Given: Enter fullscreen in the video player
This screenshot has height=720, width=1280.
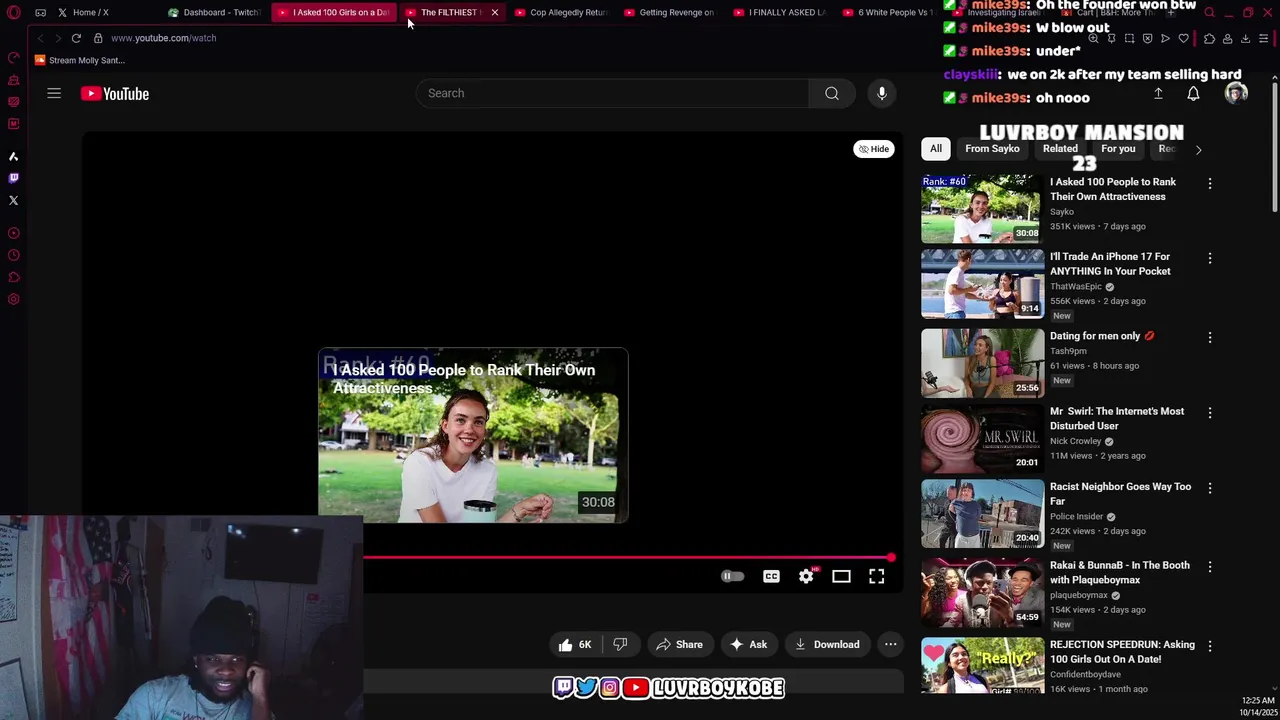Looking at the screenshot, I should tap(876, 576).
